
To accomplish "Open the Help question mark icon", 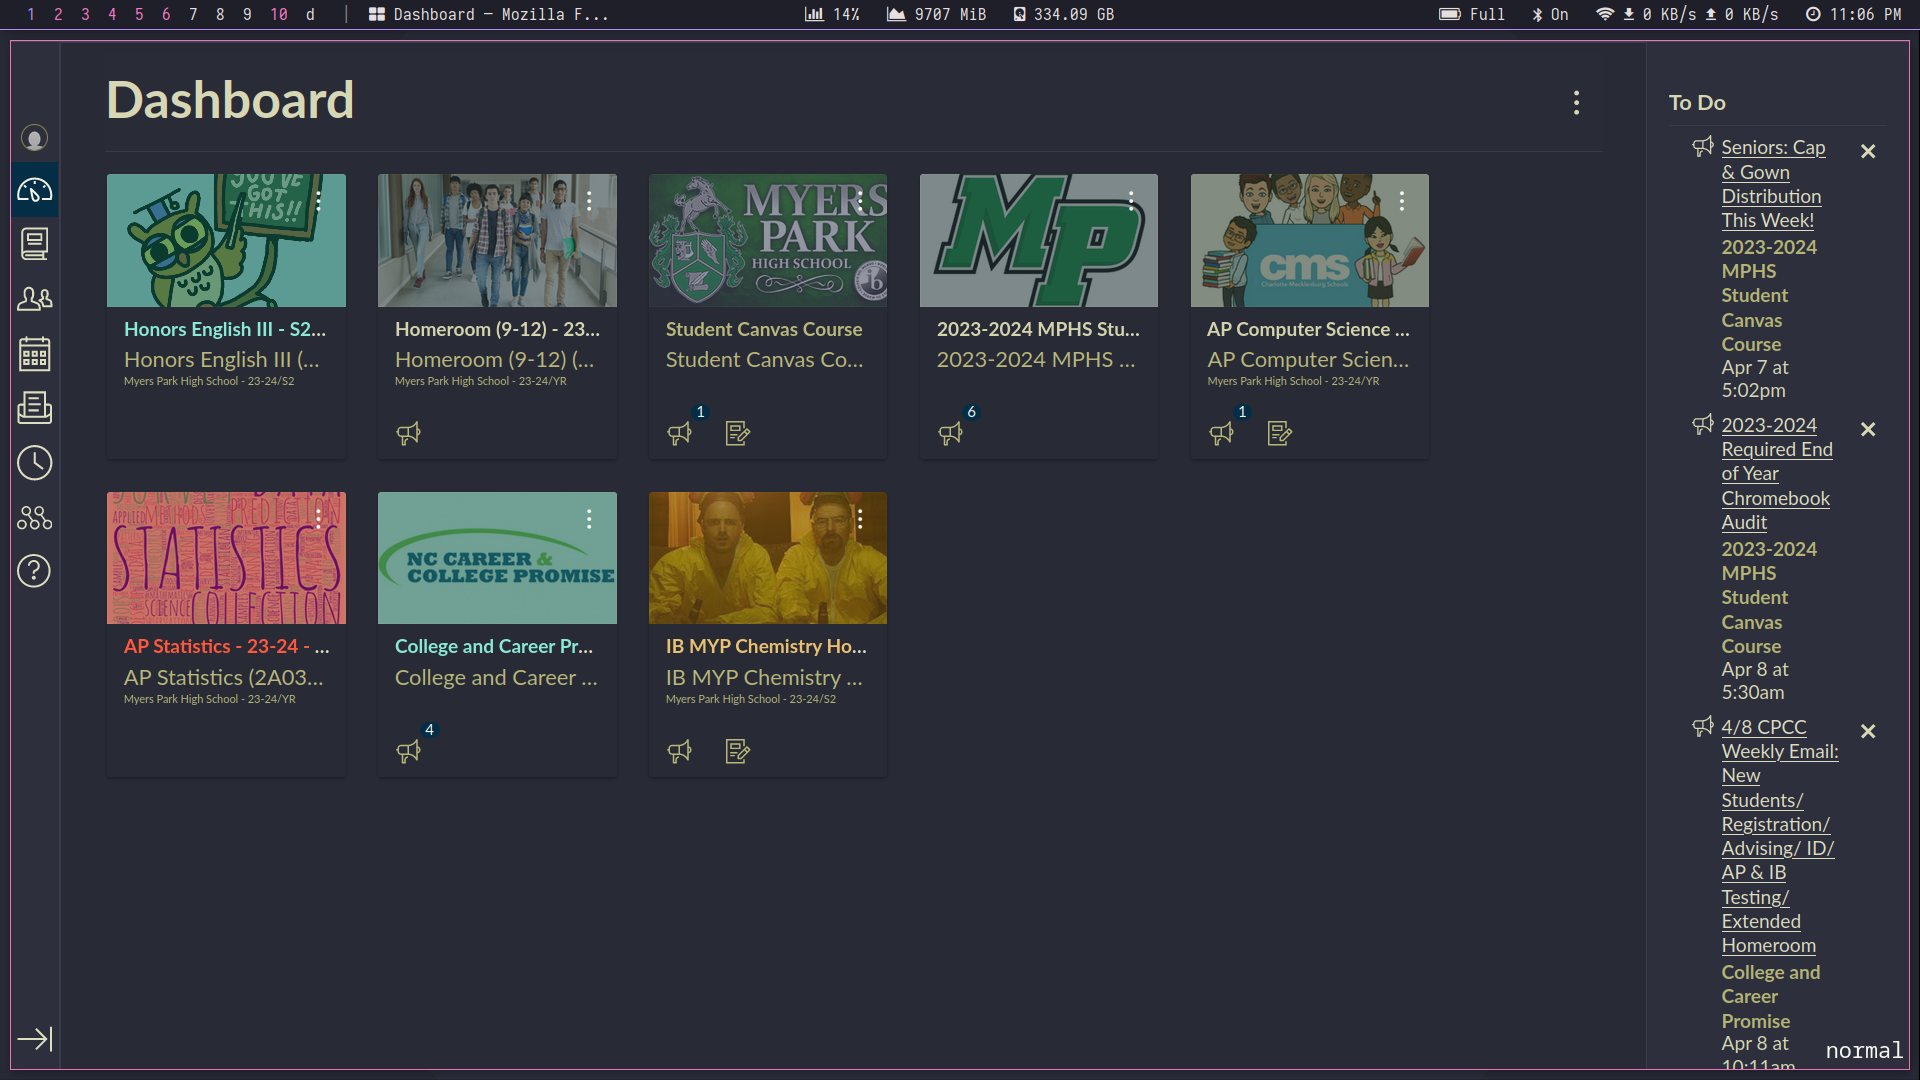I will [34, 571].
